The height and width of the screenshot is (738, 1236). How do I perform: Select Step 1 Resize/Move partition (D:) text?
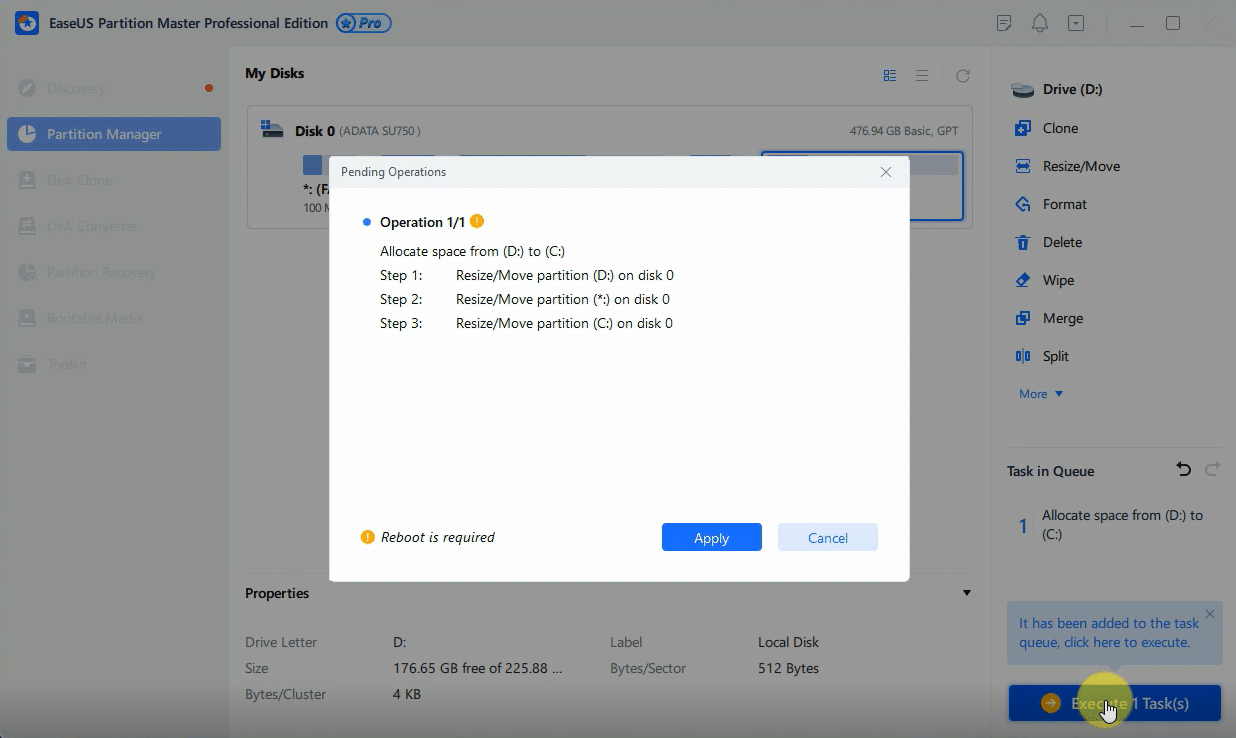click(565, 275)
